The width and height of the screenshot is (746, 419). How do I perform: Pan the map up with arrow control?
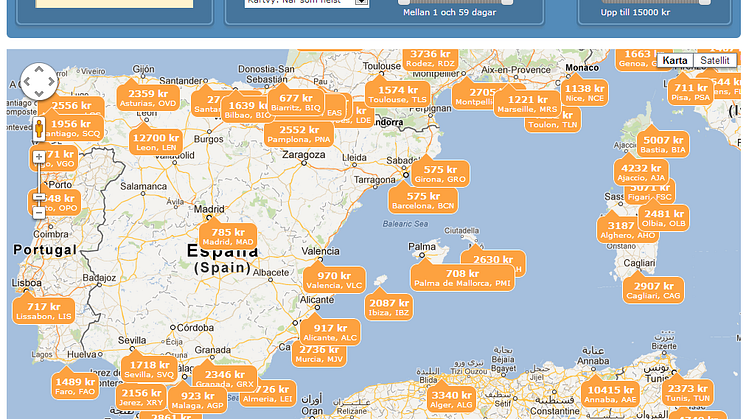pos(39,70)
